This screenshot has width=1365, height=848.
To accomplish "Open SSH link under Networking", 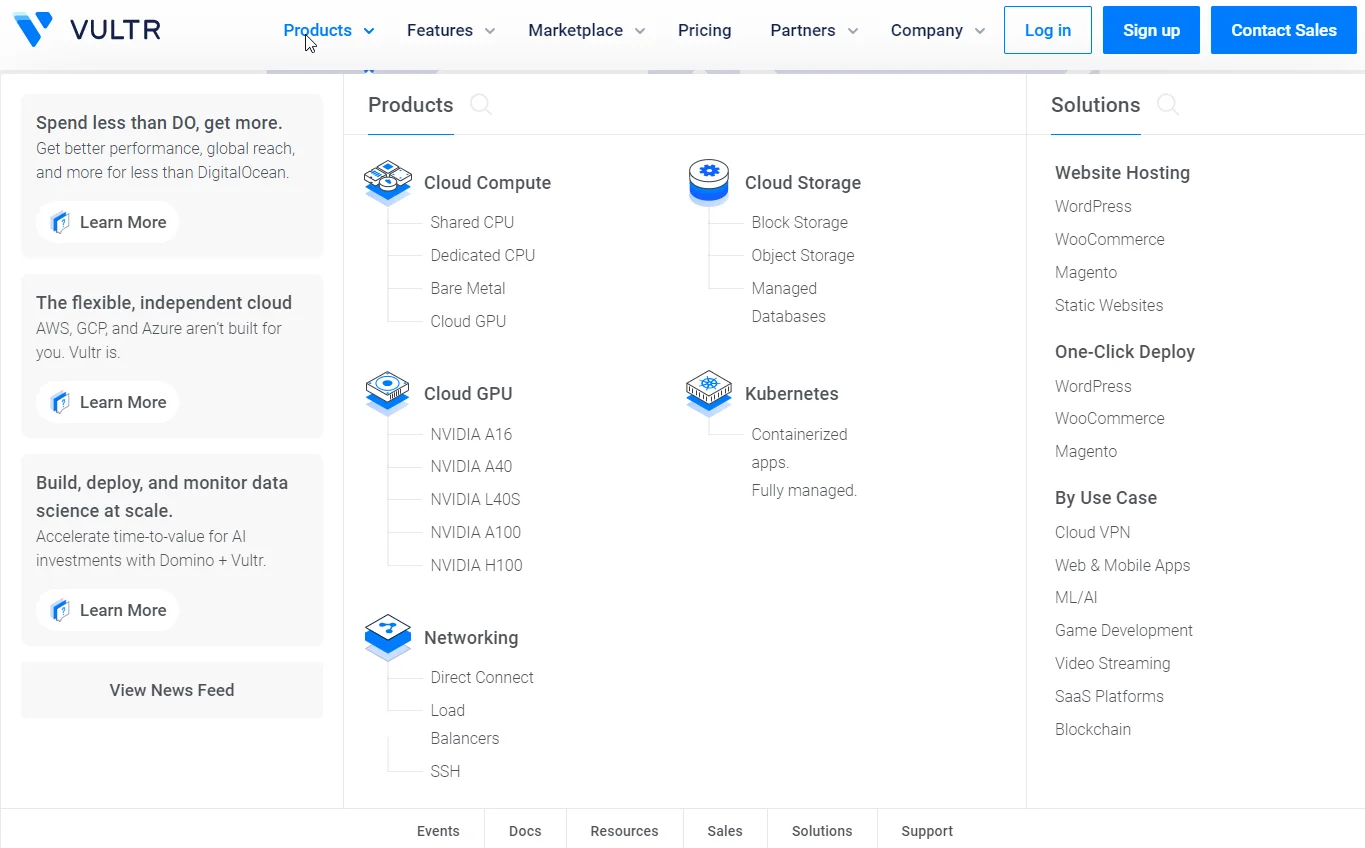I will pos(445,771).
